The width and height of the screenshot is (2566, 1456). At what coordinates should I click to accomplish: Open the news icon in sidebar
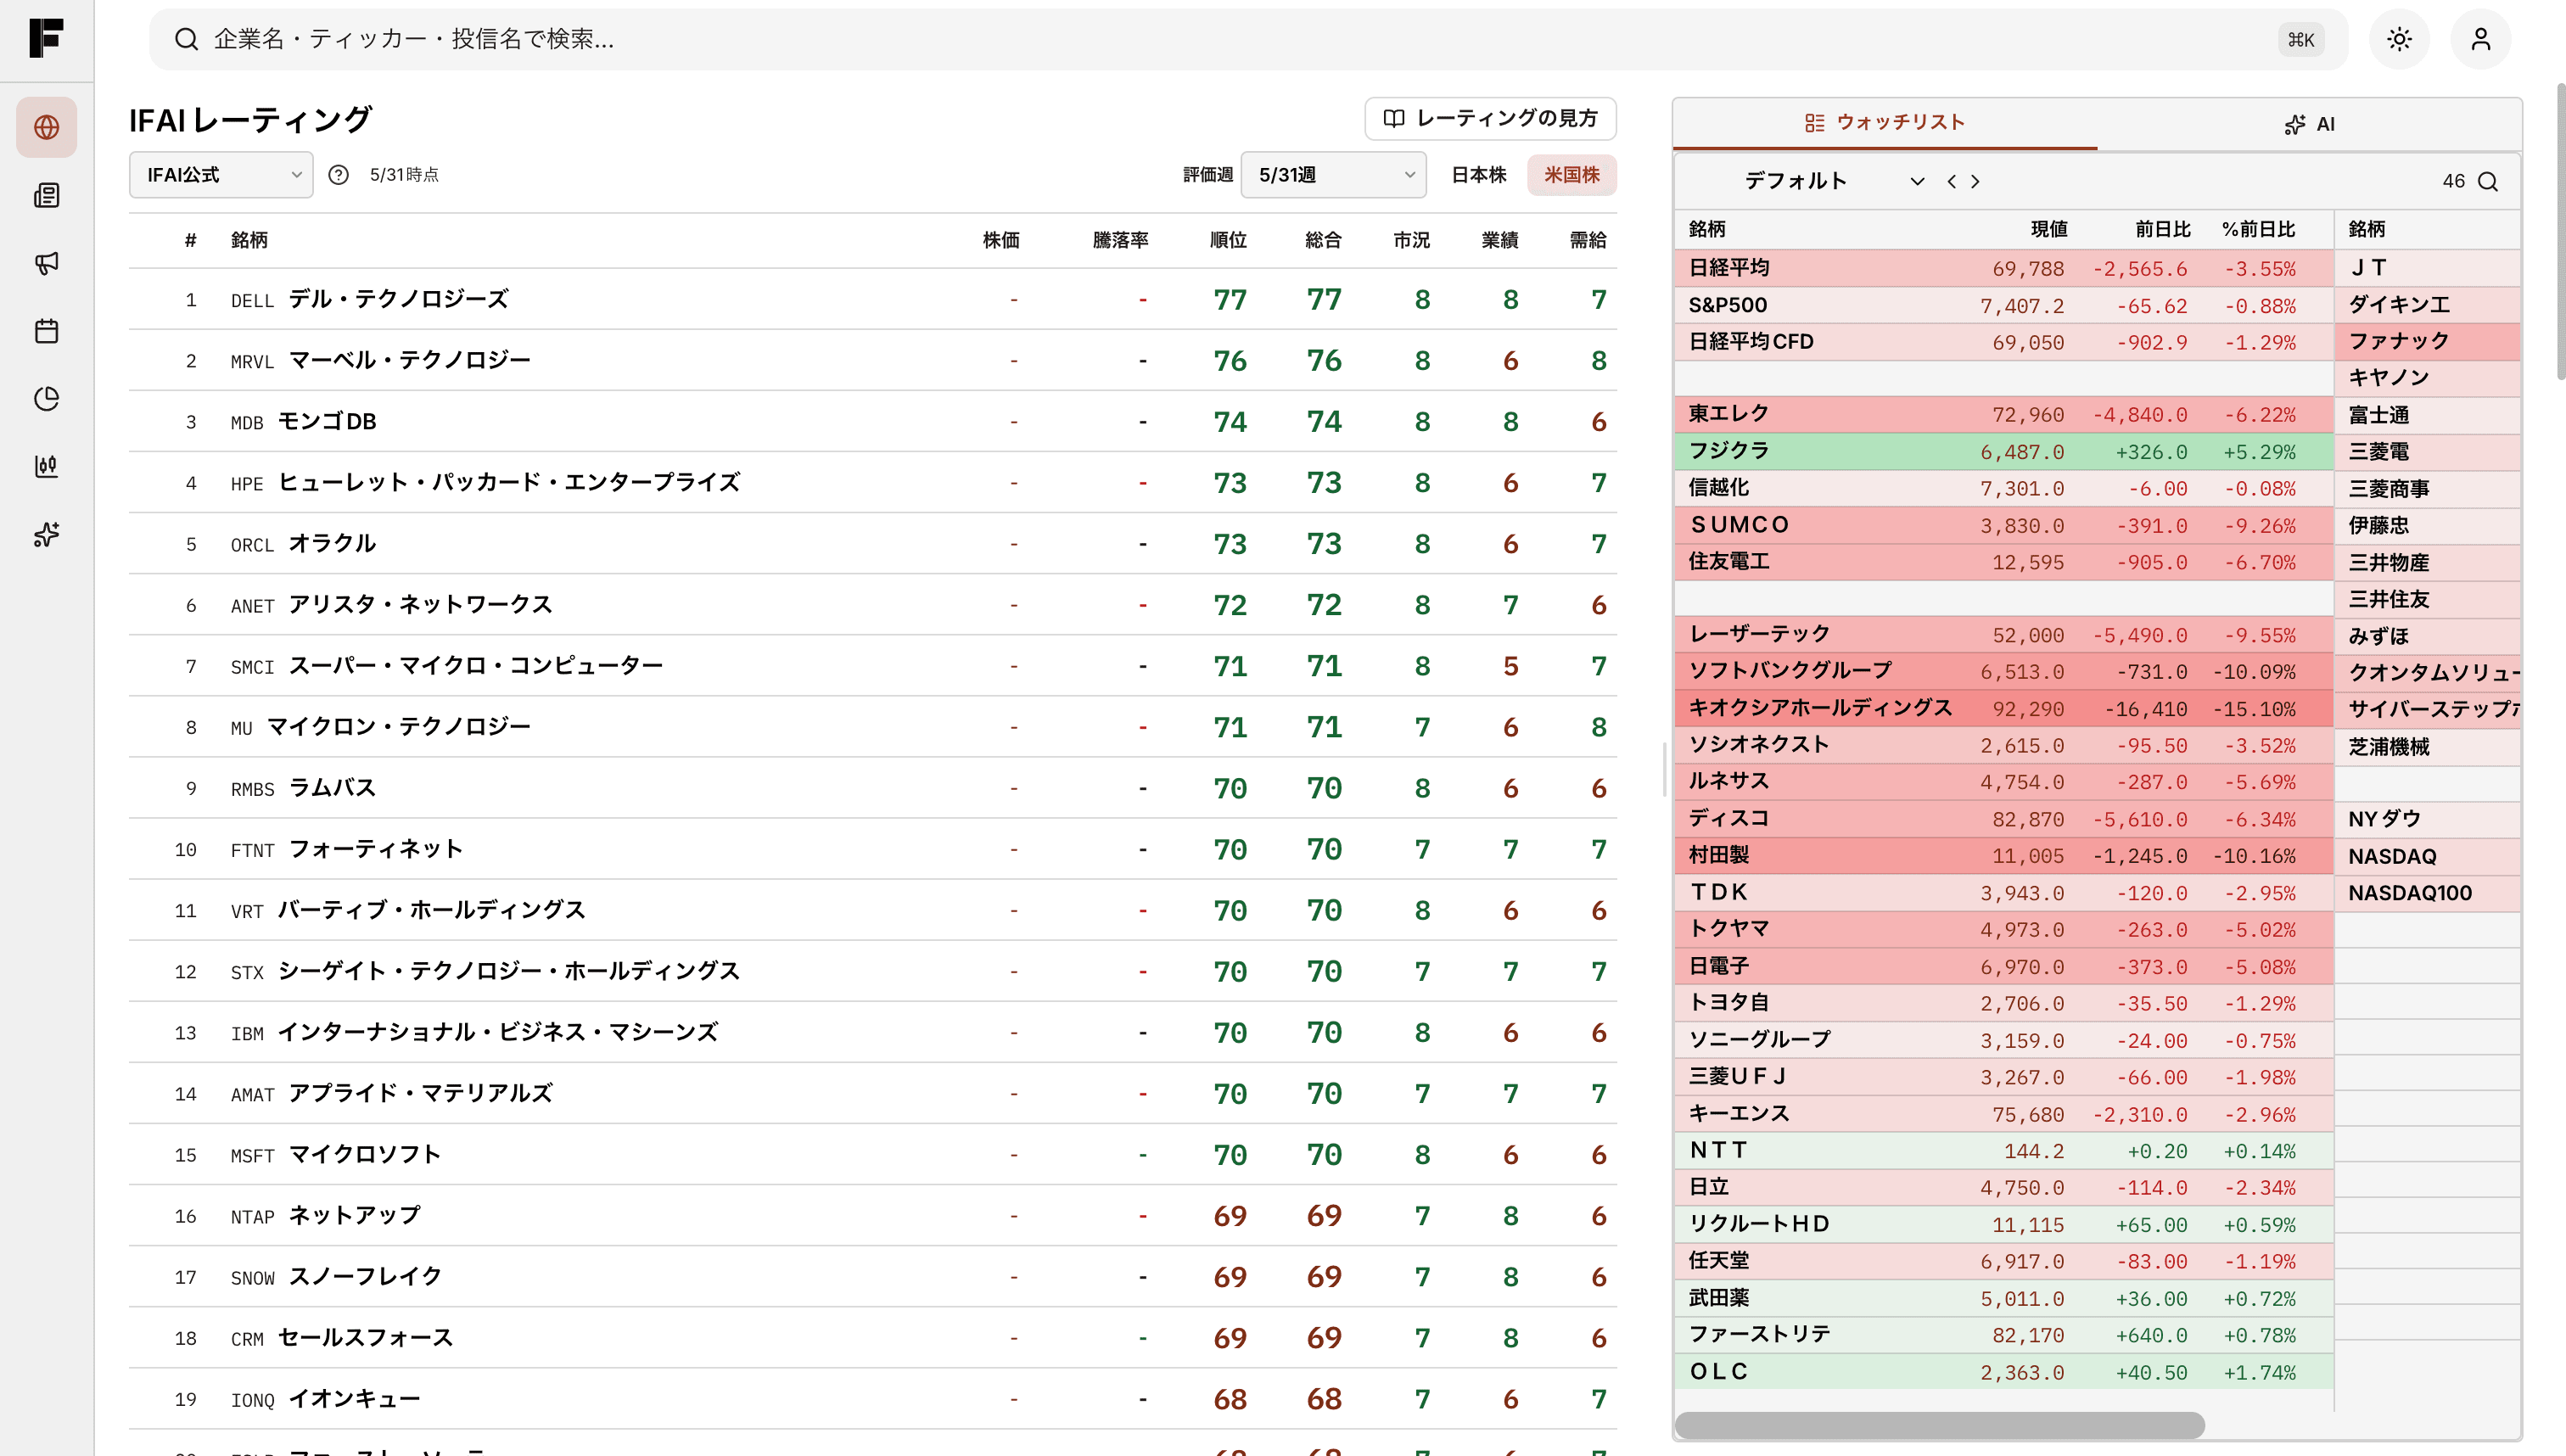tap(46, 195)
